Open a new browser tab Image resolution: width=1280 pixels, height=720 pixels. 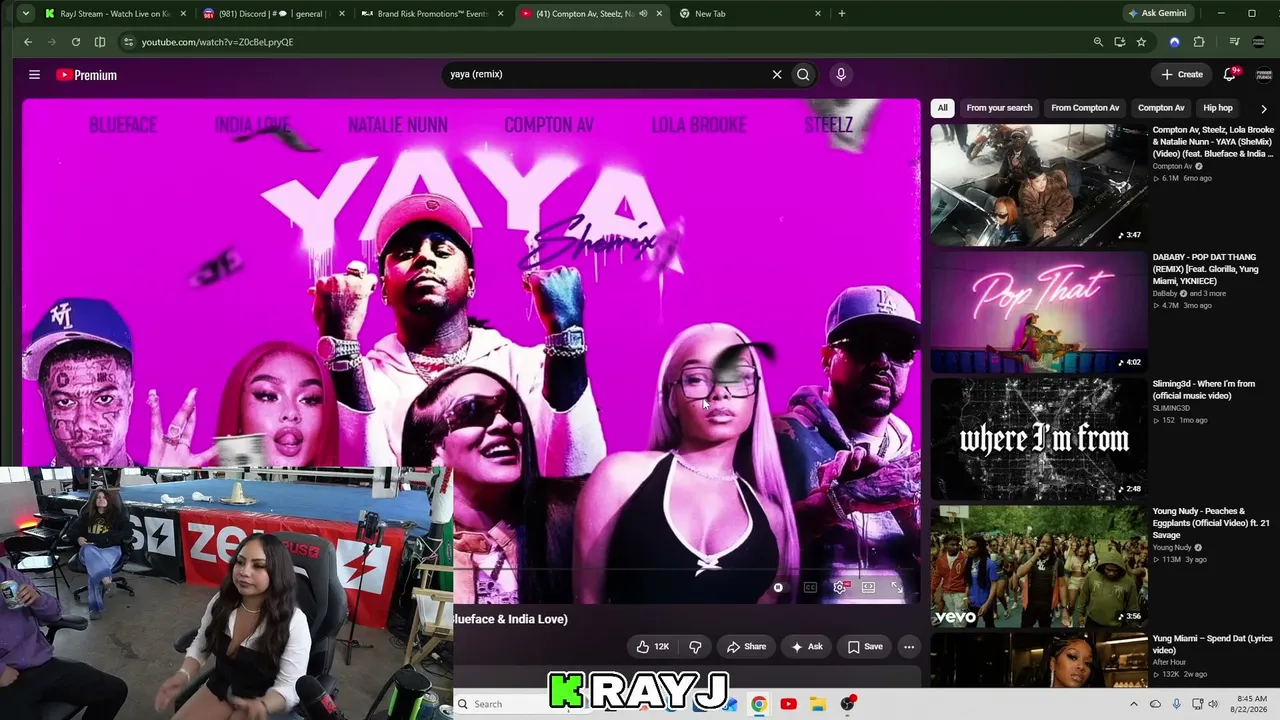coord(842,14)
